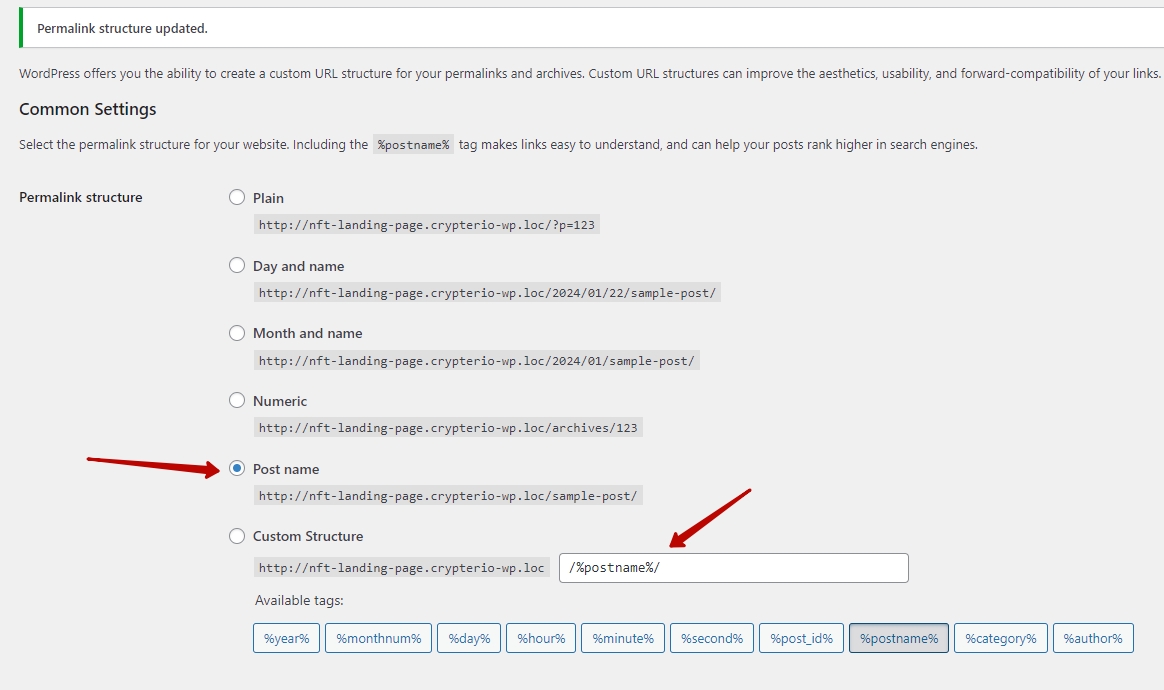Click the custom structure text field
This screenshot has height=690, width=1164.
coord(733,568)
